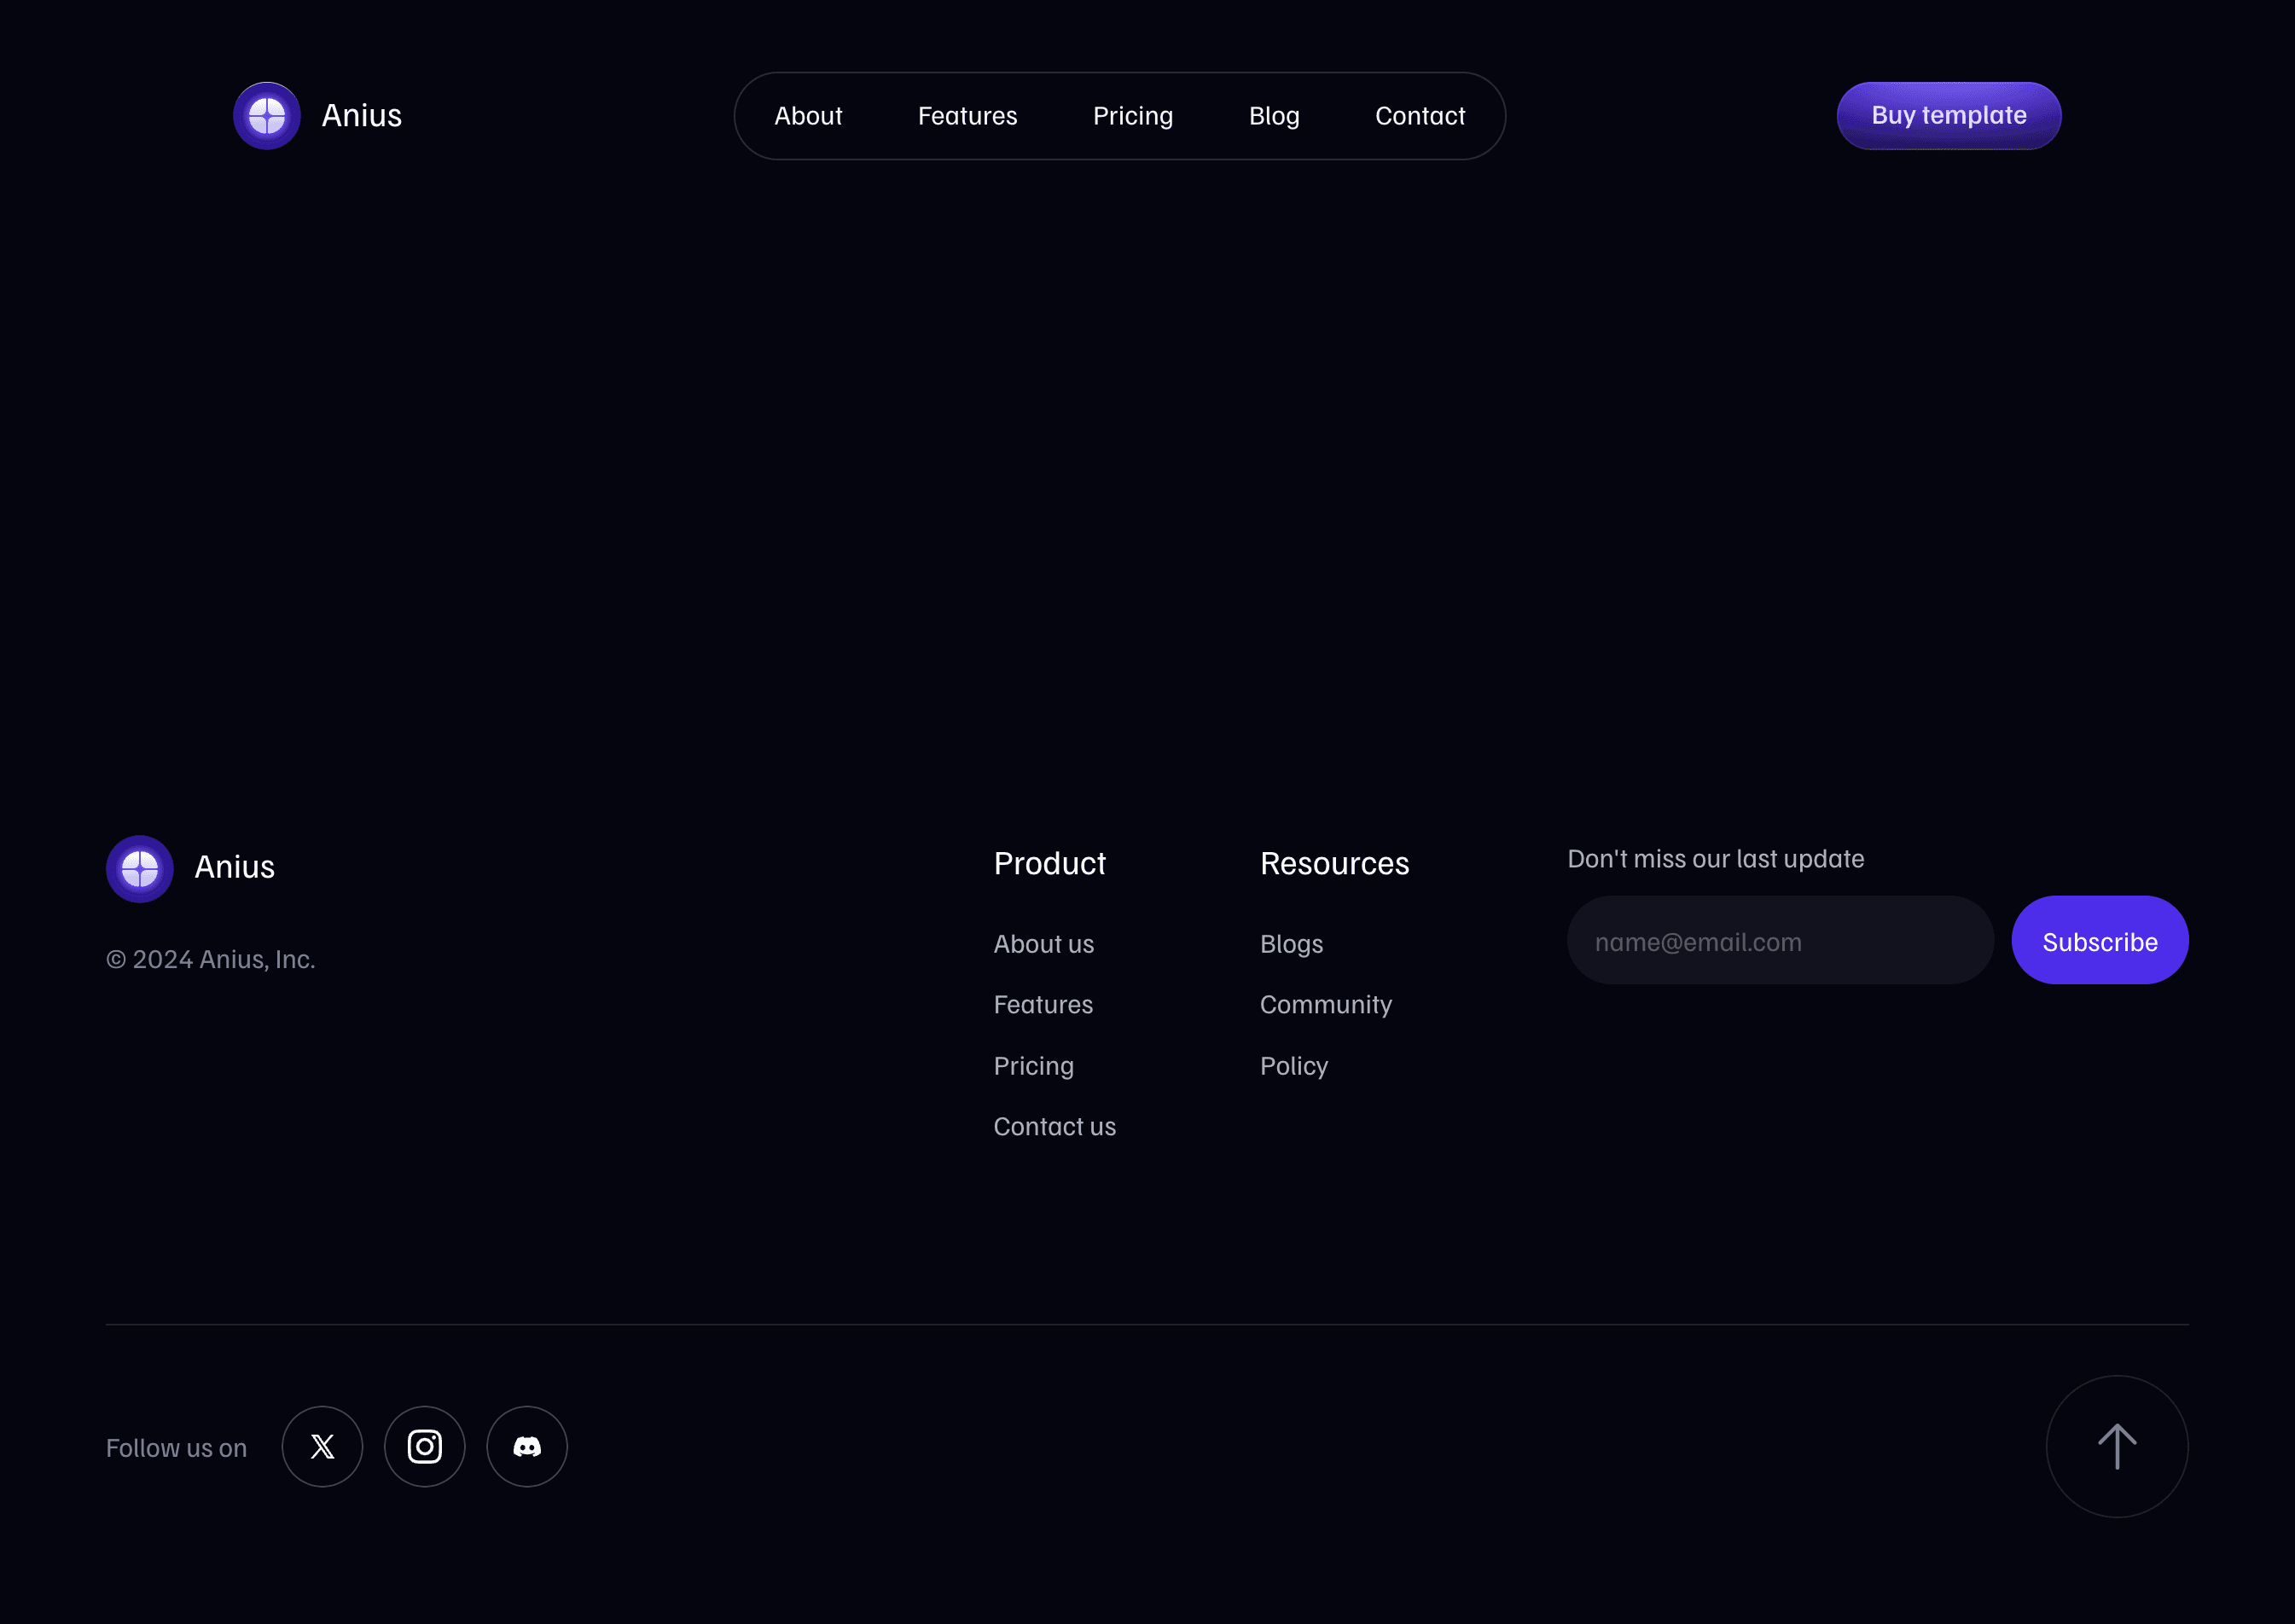This screenshot has width=2295, height=1624.
Task: Click the Anius brand name in footer
Action: pos(235,867)
